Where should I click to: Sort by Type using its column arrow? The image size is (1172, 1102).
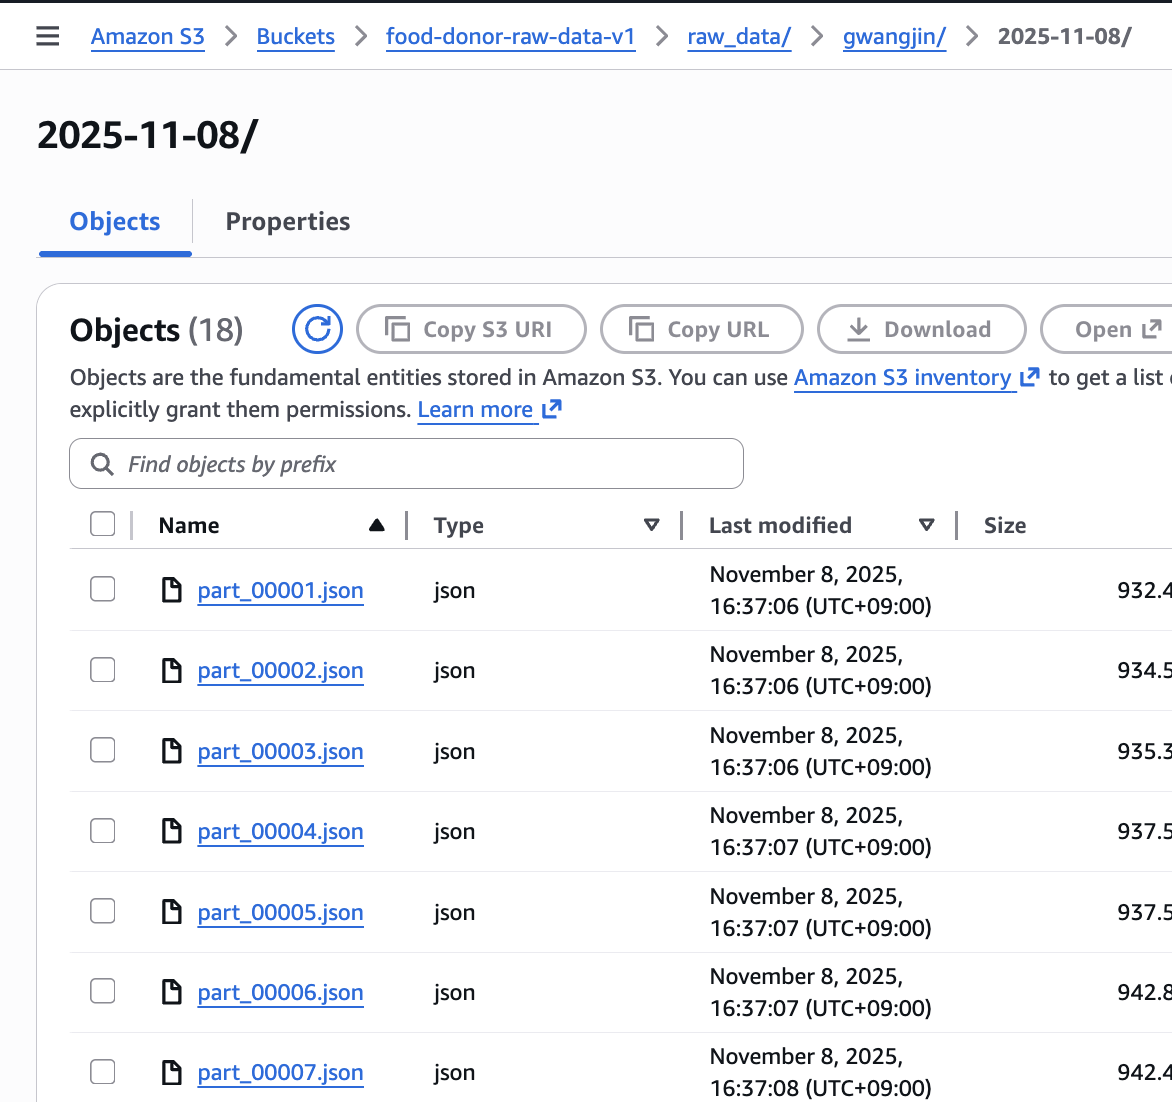pyautogui.click(x=652, y=526)
